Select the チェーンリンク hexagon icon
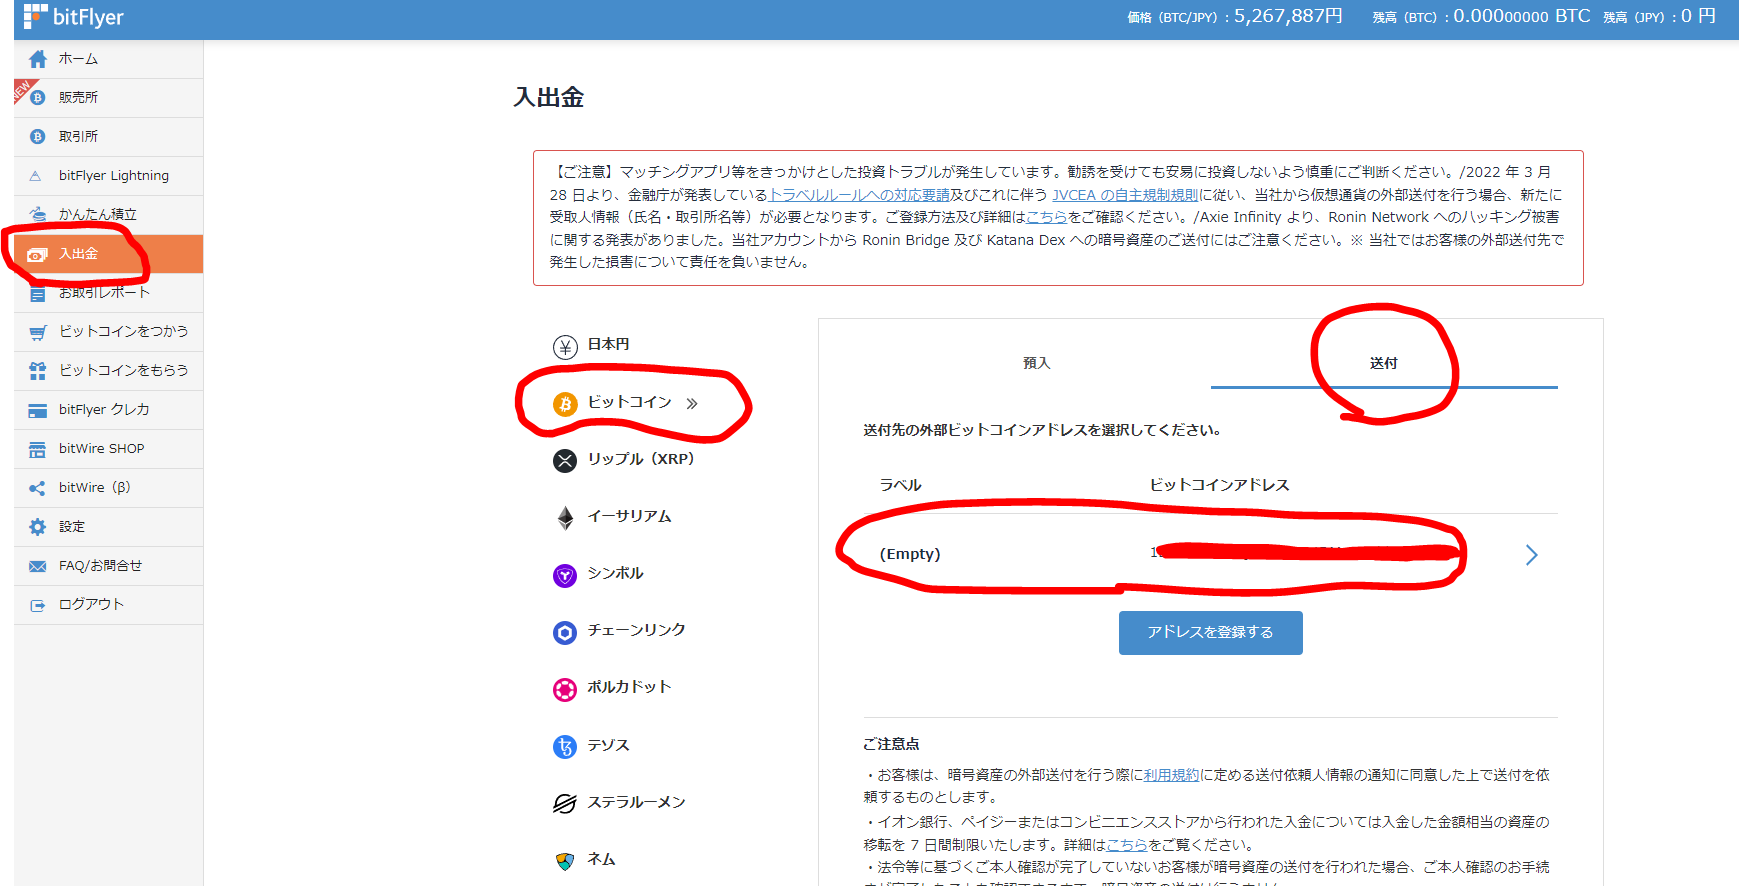The width and height of the screenshot is (1739, 886). (x=565, y=632)
